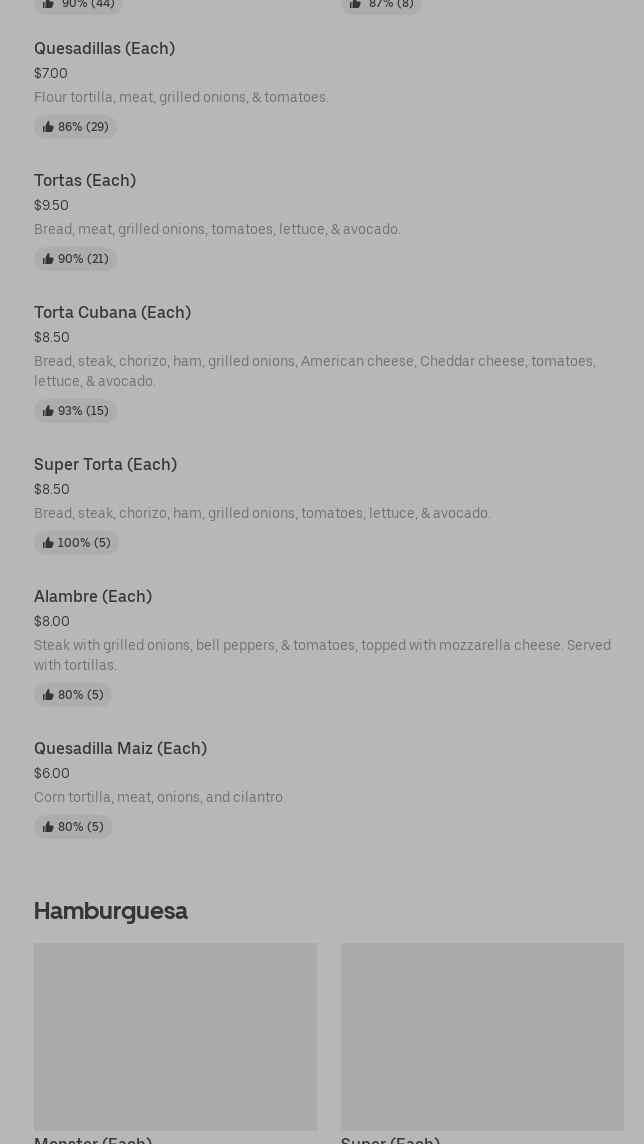
Task: Click the Super burger image thumbnail
Action: point(482,1036)
